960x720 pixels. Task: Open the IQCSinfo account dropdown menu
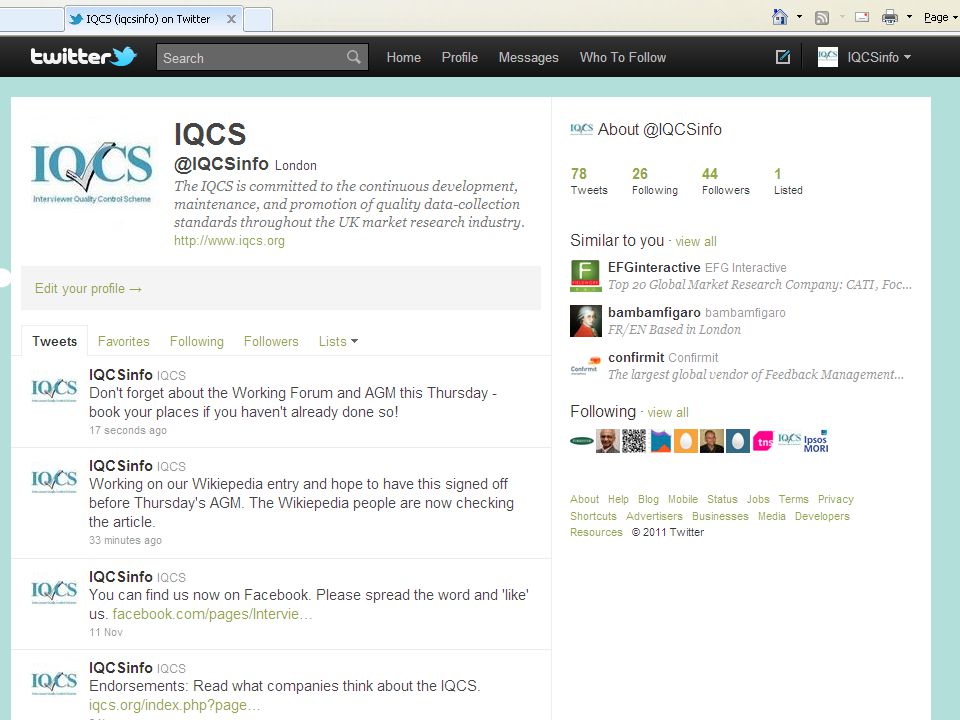pos(879,57)
